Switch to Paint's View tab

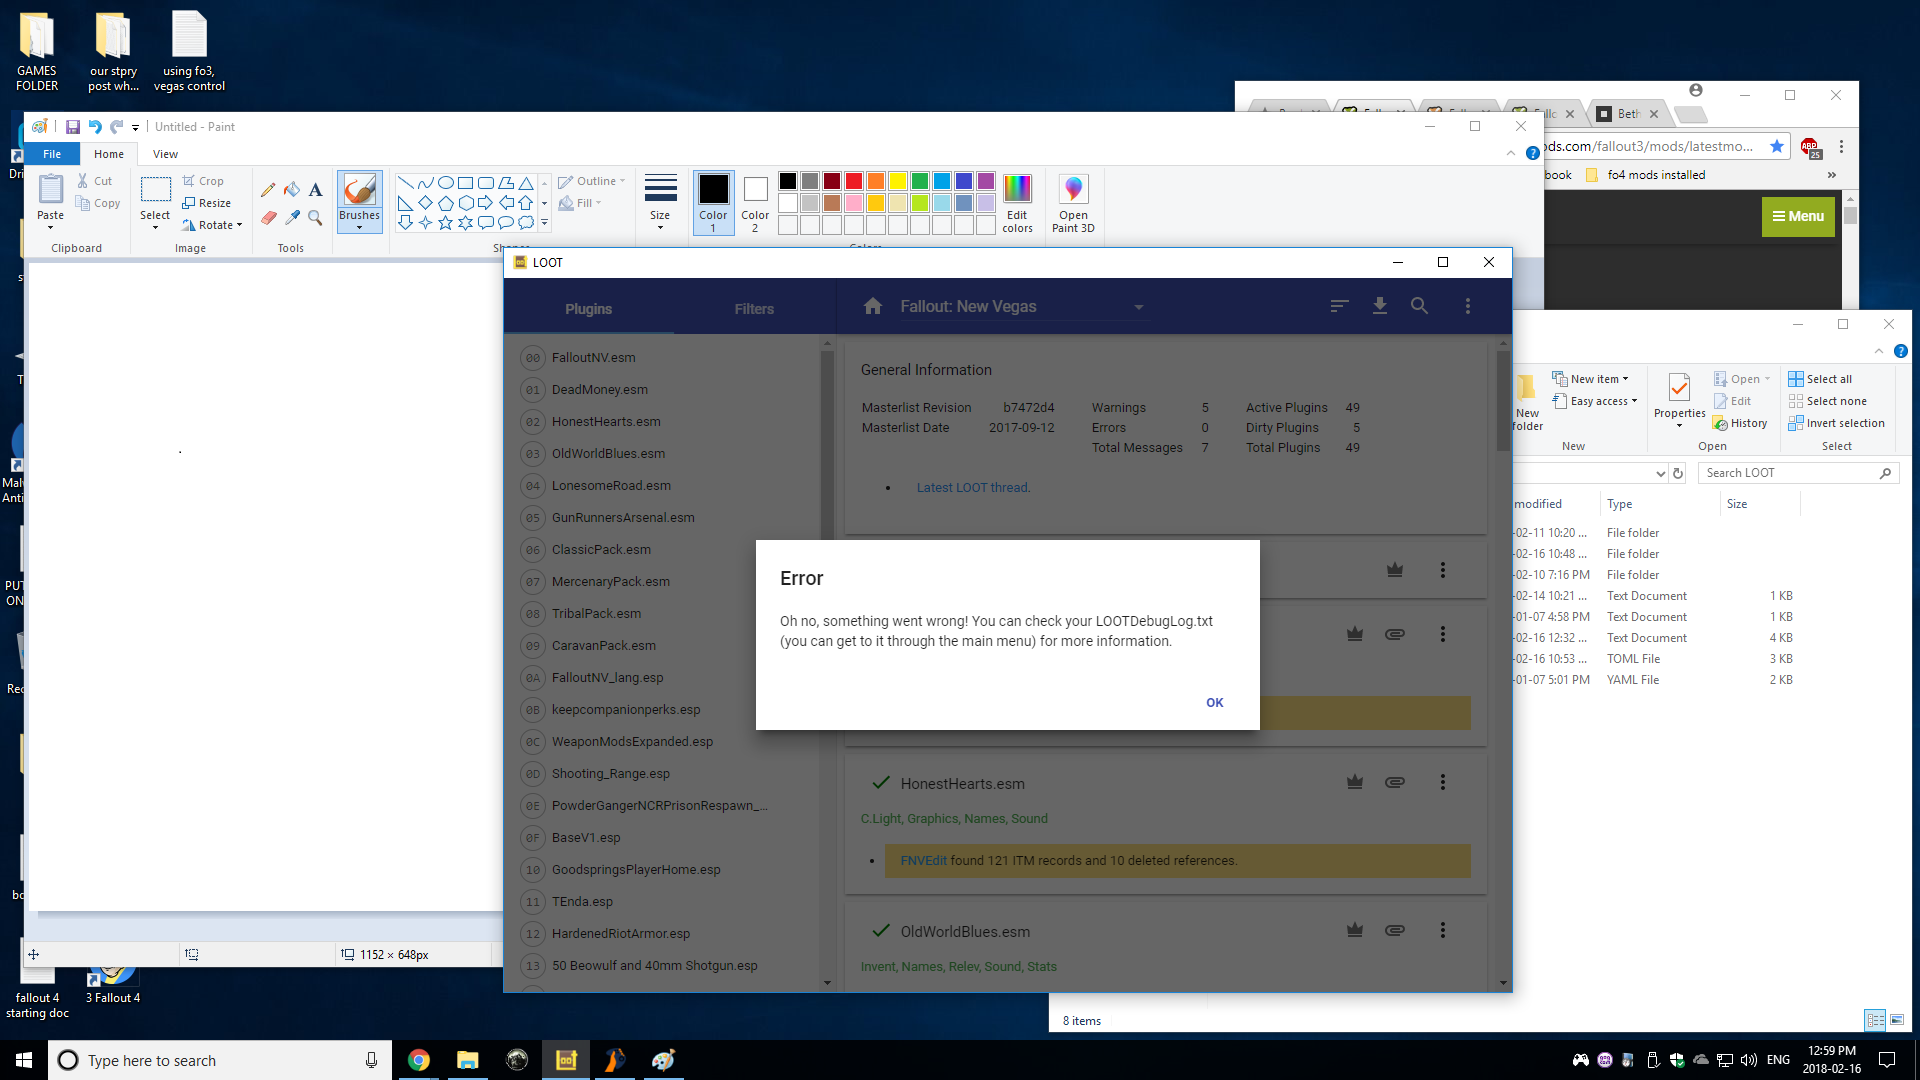(x=165, y=154)
